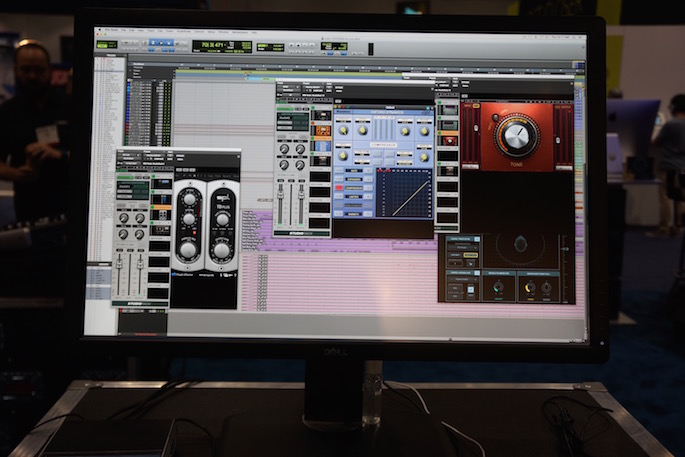Click vertical slider handle on bottom-right plugin edge

click(565, 249)
